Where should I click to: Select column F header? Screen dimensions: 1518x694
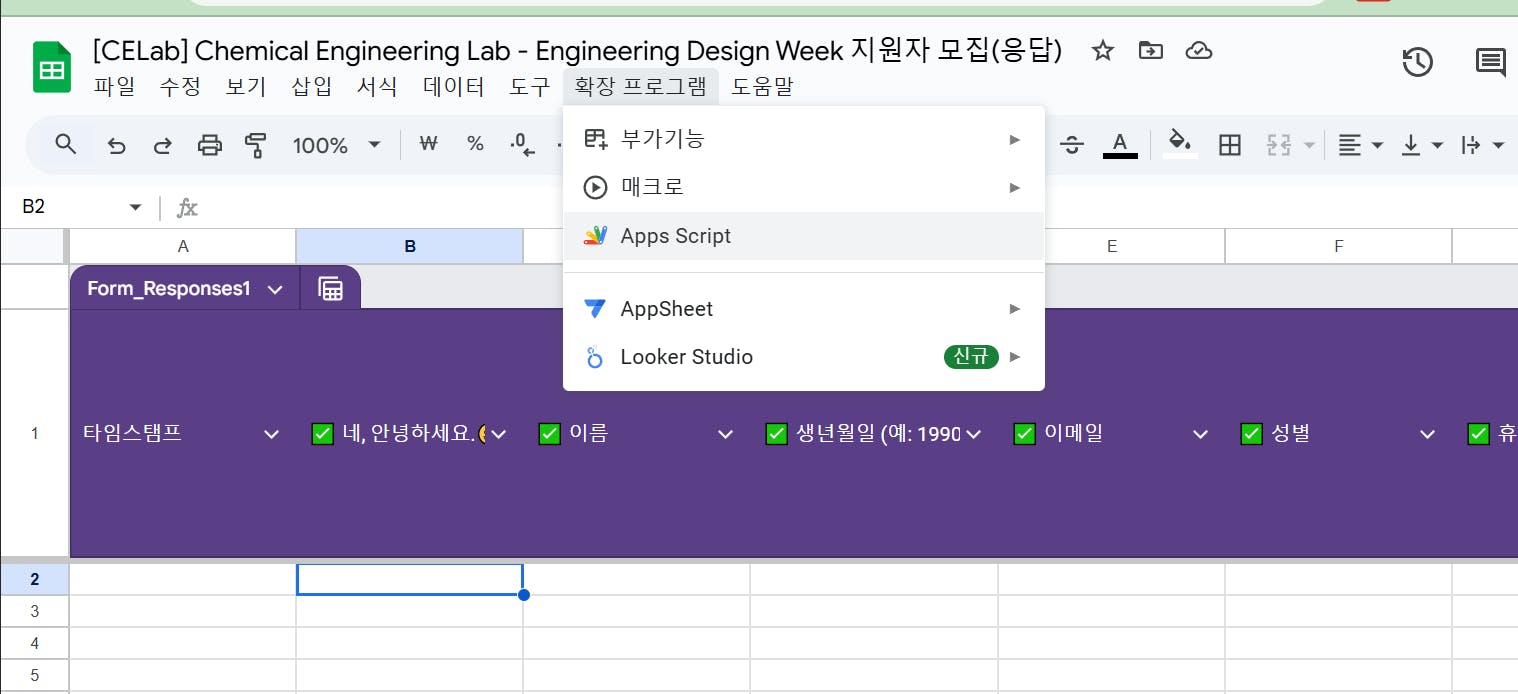1339,246
